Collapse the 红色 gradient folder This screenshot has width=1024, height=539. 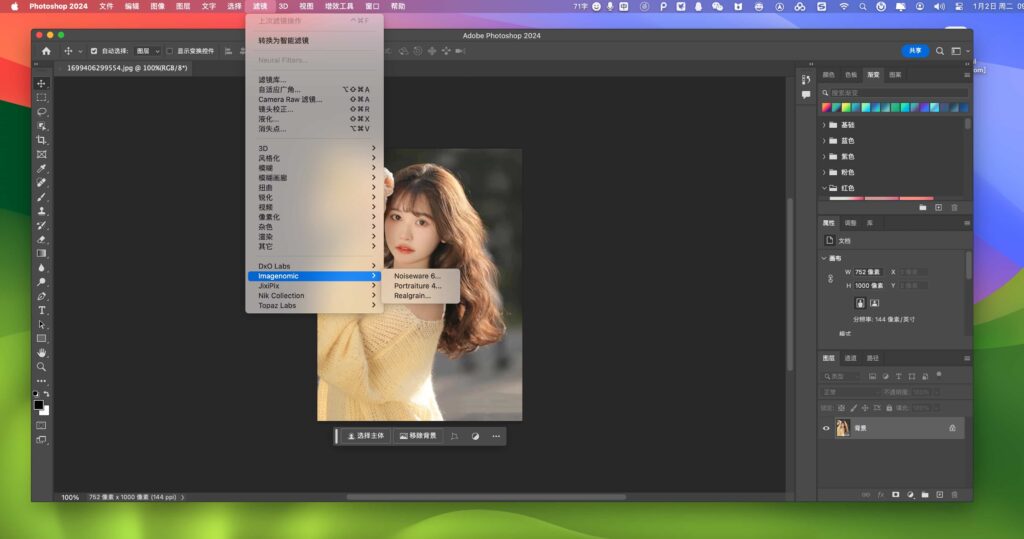click(824, 188)
